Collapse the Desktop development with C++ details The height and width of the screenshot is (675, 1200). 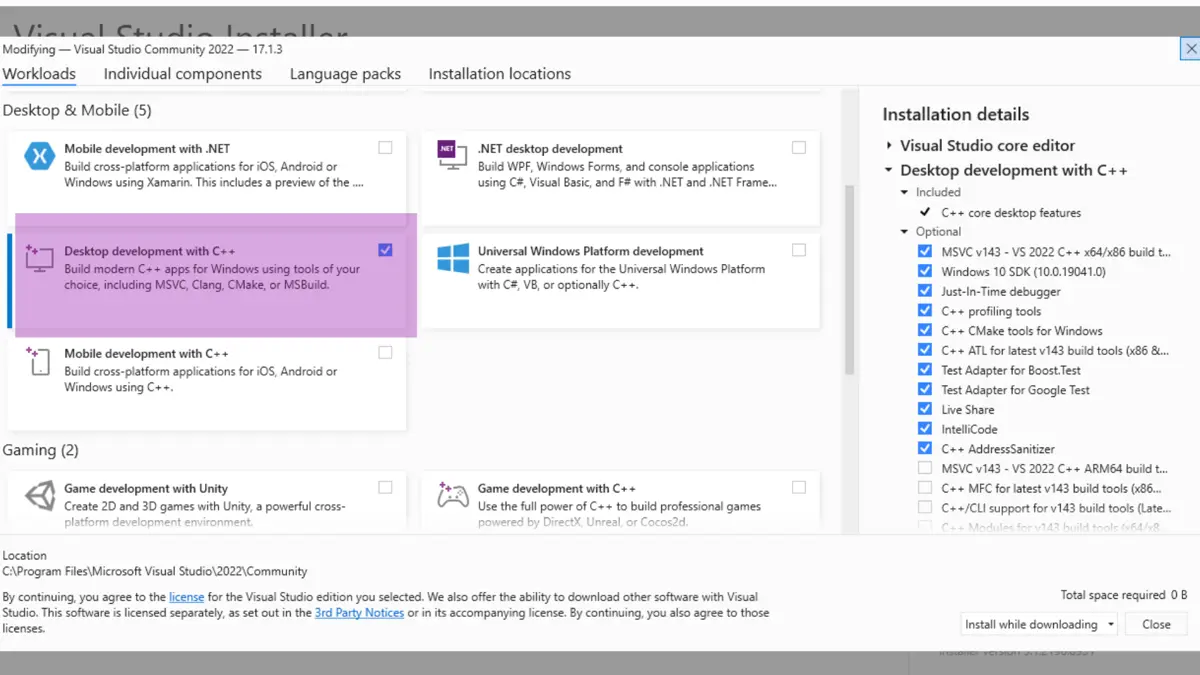pos(888,171)
